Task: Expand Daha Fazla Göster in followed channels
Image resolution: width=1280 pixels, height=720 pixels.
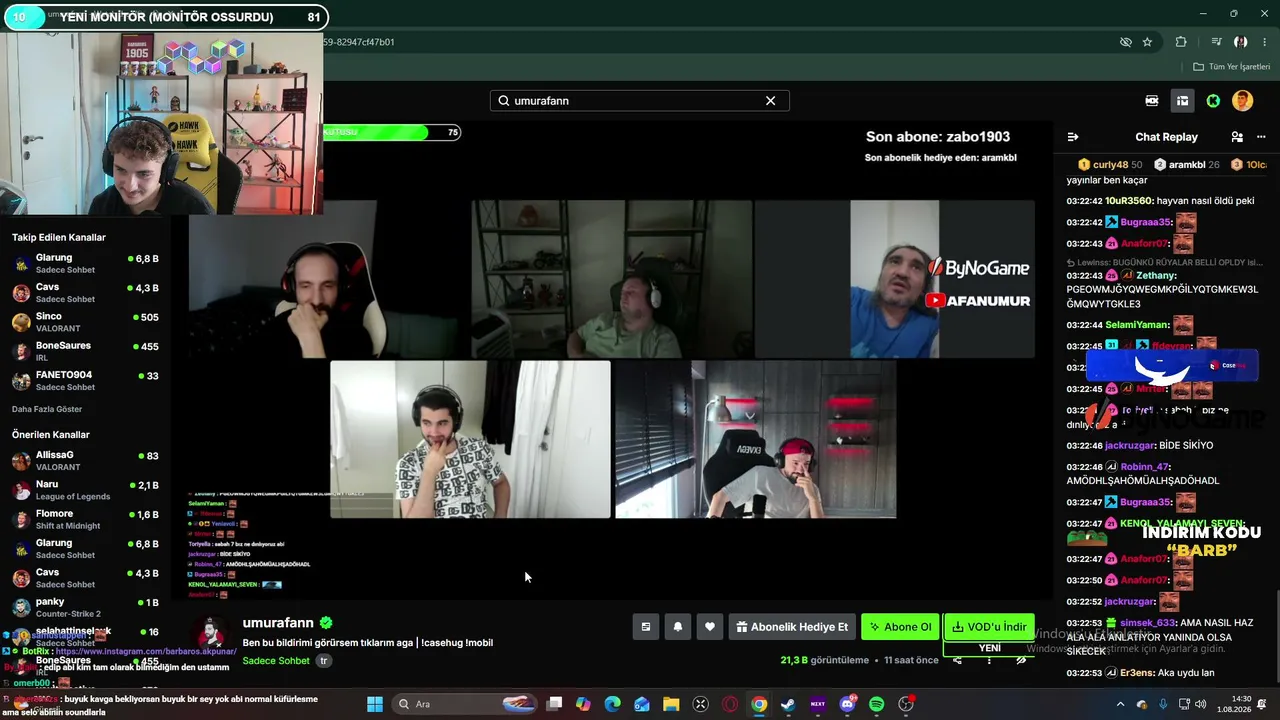Action: pos(47,409)
